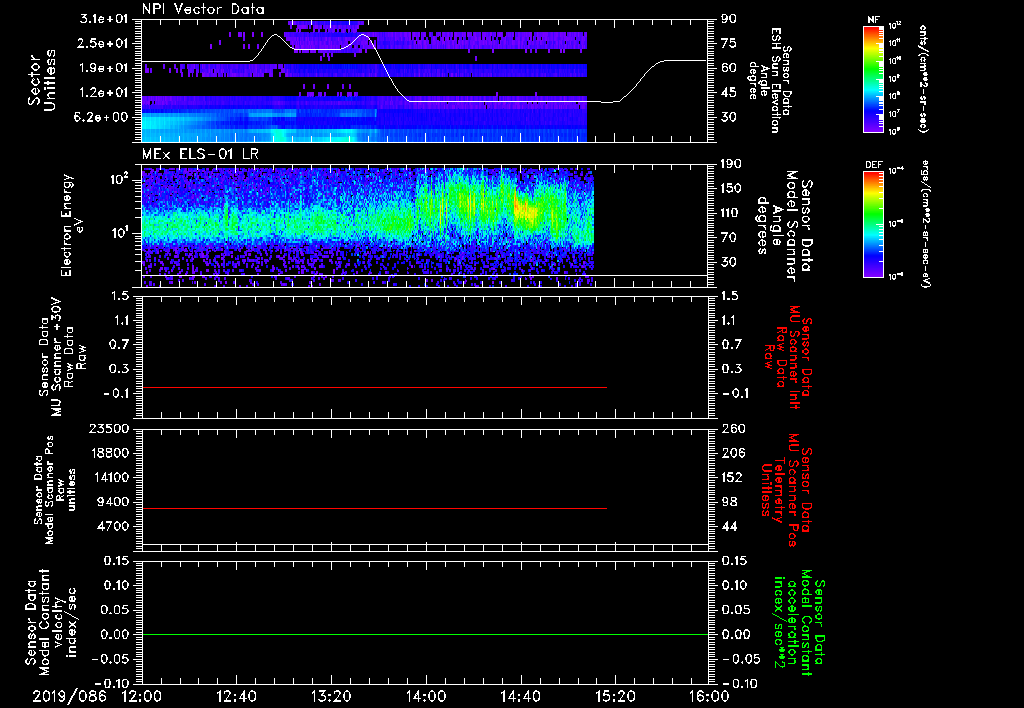Click the '2019/086' date label
Image resolution: width=1024 pixels, height=708 pixels.
pos(69,696)
